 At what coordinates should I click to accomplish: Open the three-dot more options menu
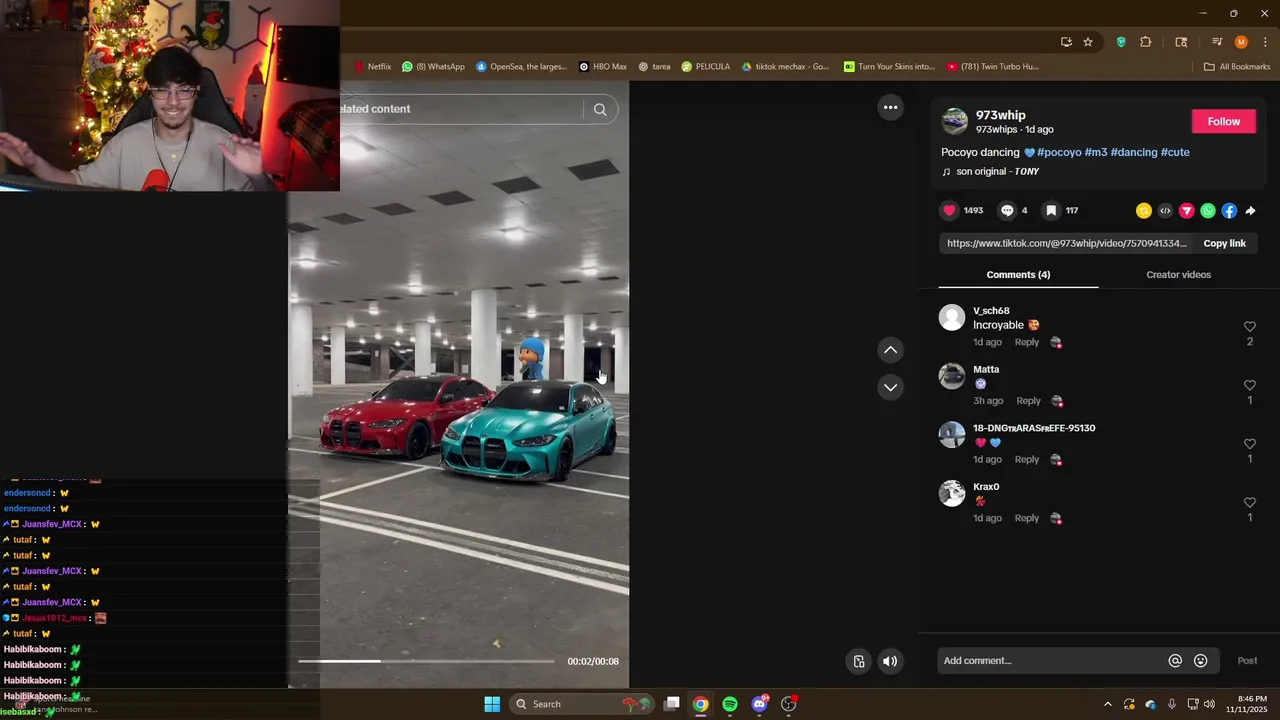tap(890, 107)
